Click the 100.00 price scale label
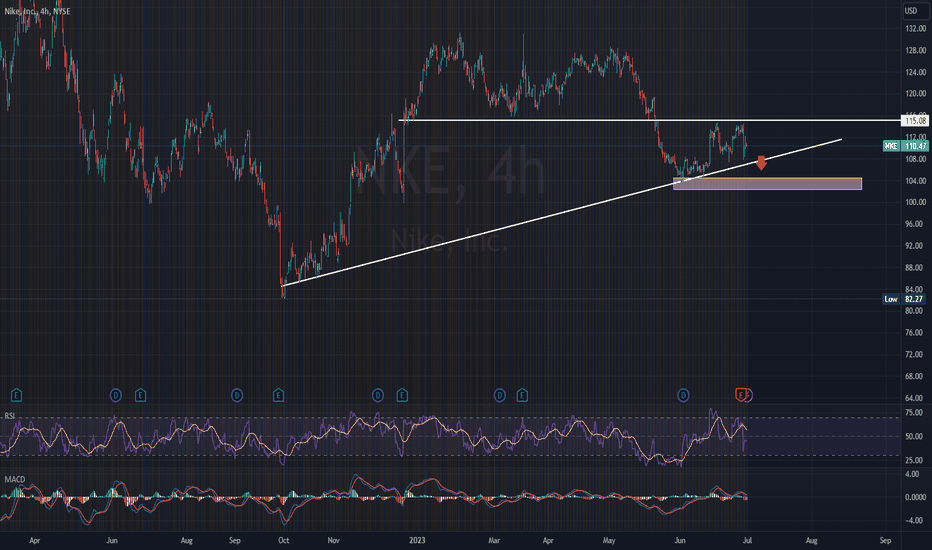 coord(916,202)
